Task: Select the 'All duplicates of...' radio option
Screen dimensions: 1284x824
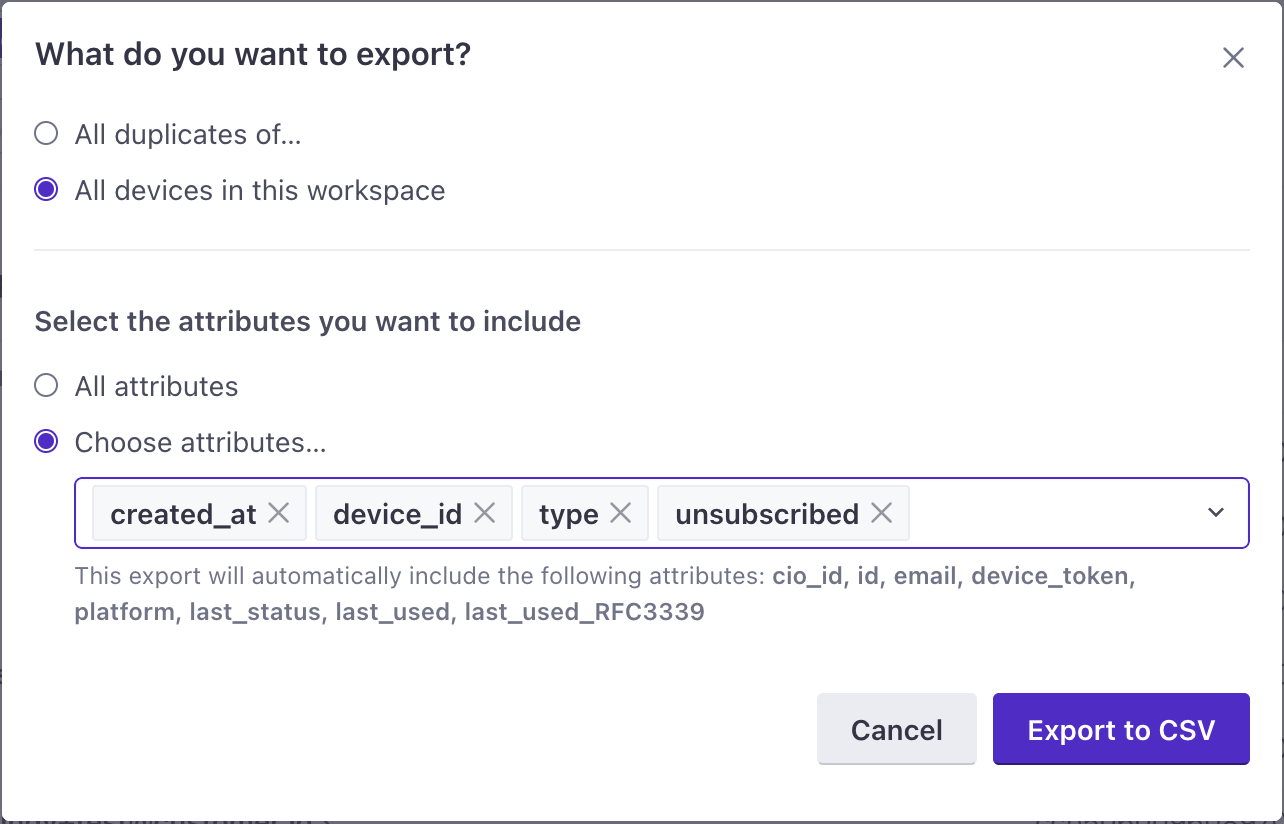Action: pyautogui.click(x=46, y=134)
